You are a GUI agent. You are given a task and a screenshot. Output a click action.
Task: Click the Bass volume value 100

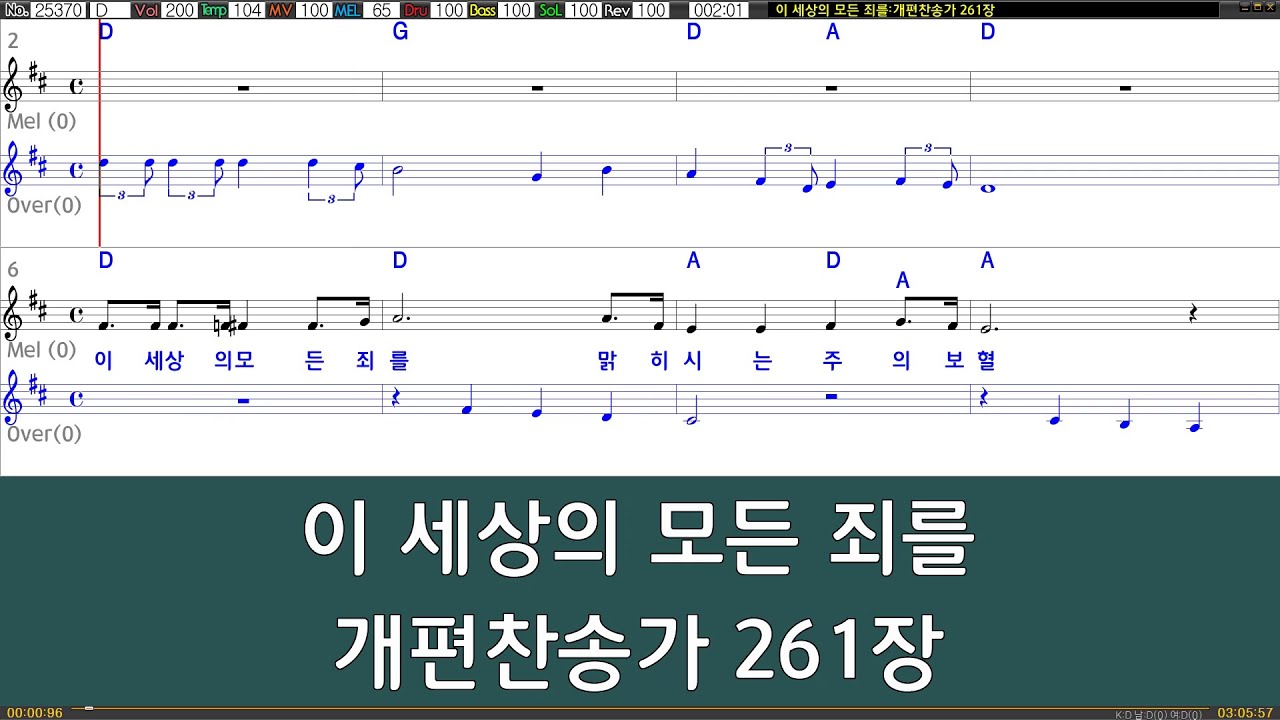pyautogui.click(x=516, y=10)
